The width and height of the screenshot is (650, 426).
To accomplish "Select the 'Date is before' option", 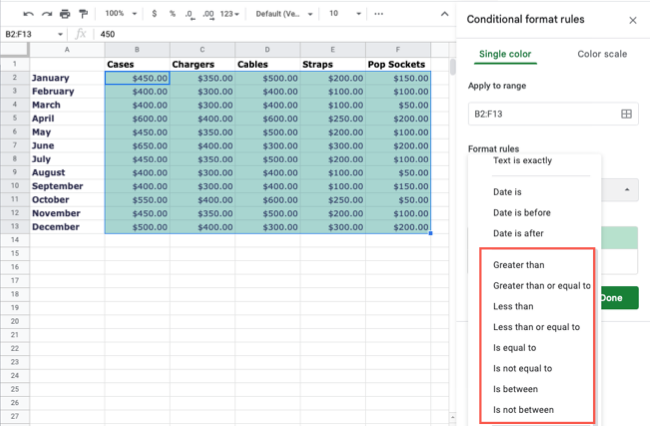I will [522, 213].
